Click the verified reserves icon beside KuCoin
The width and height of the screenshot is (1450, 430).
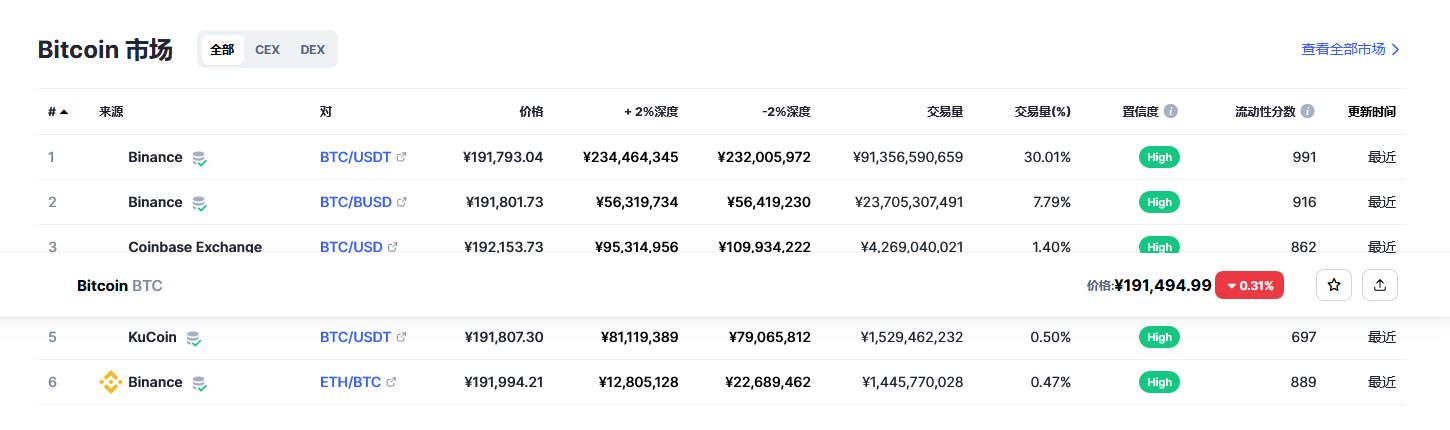[x=194, y=338]
